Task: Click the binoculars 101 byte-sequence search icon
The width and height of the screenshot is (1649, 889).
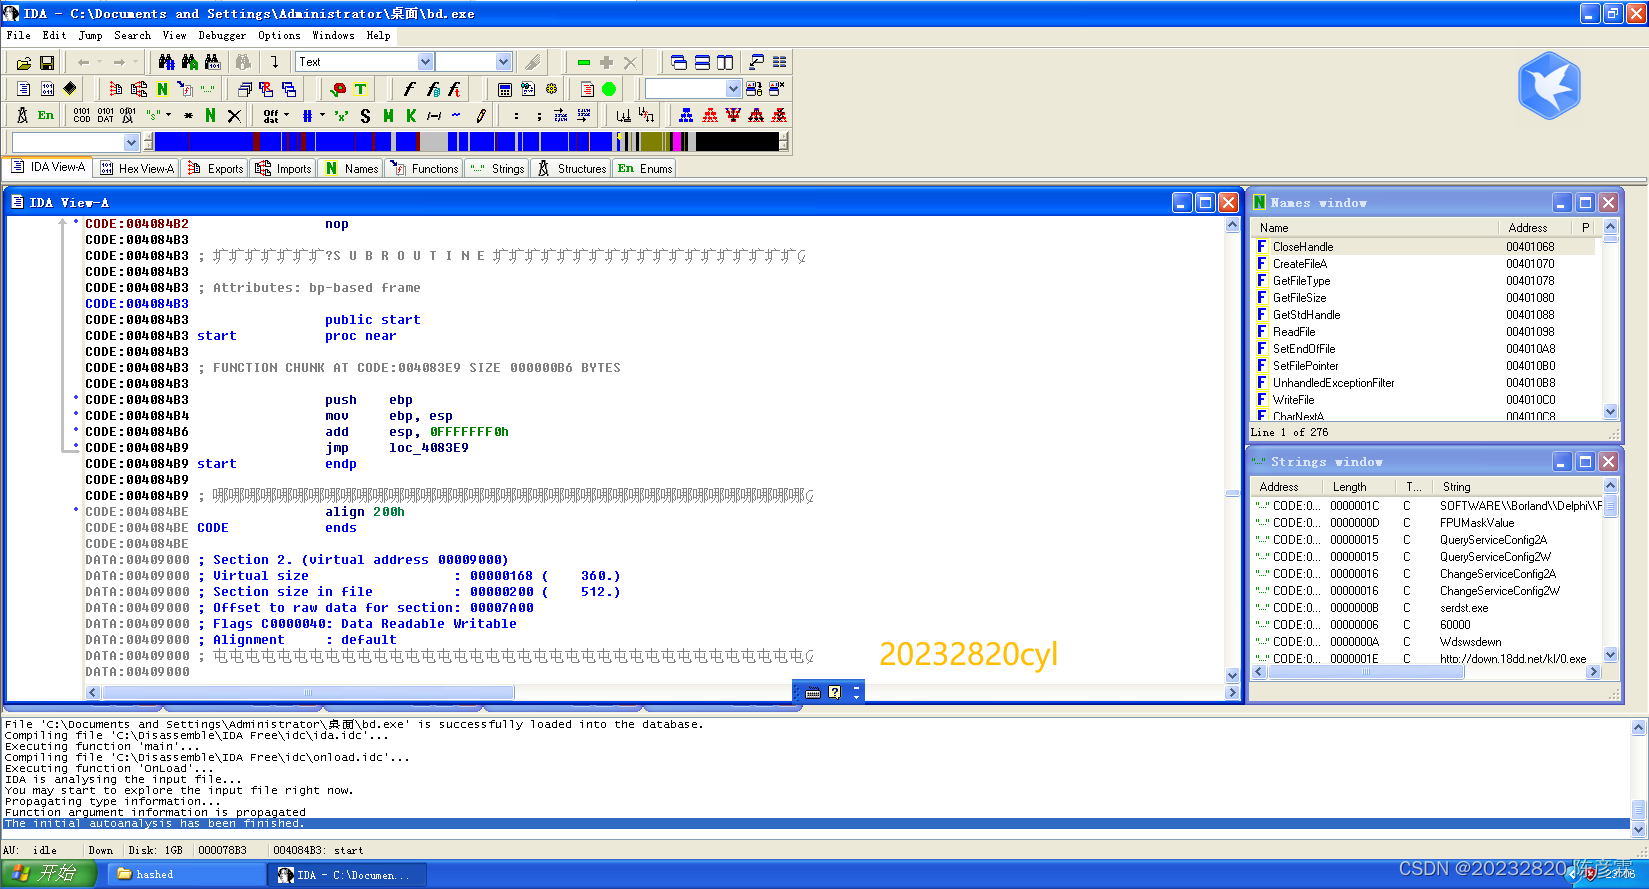Action: [212, 62]
